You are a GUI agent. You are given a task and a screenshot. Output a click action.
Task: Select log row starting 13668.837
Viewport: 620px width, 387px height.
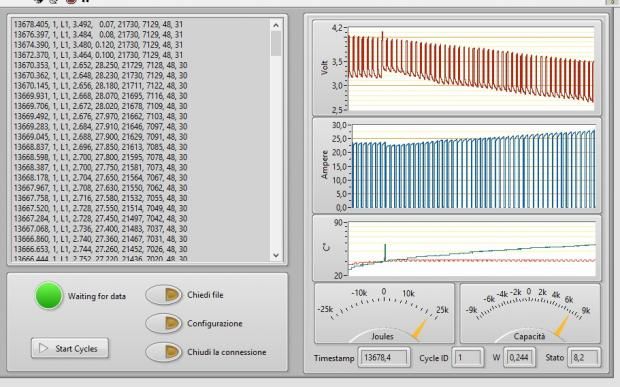click(x=100, y=147)
